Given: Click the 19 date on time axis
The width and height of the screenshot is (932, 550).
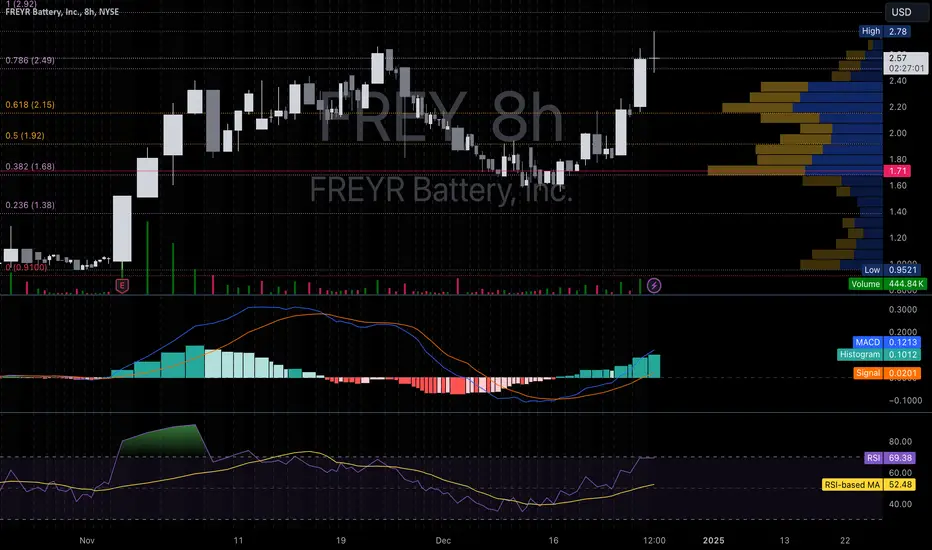Looking at the screenshot, I should click(x=341, y=540).
